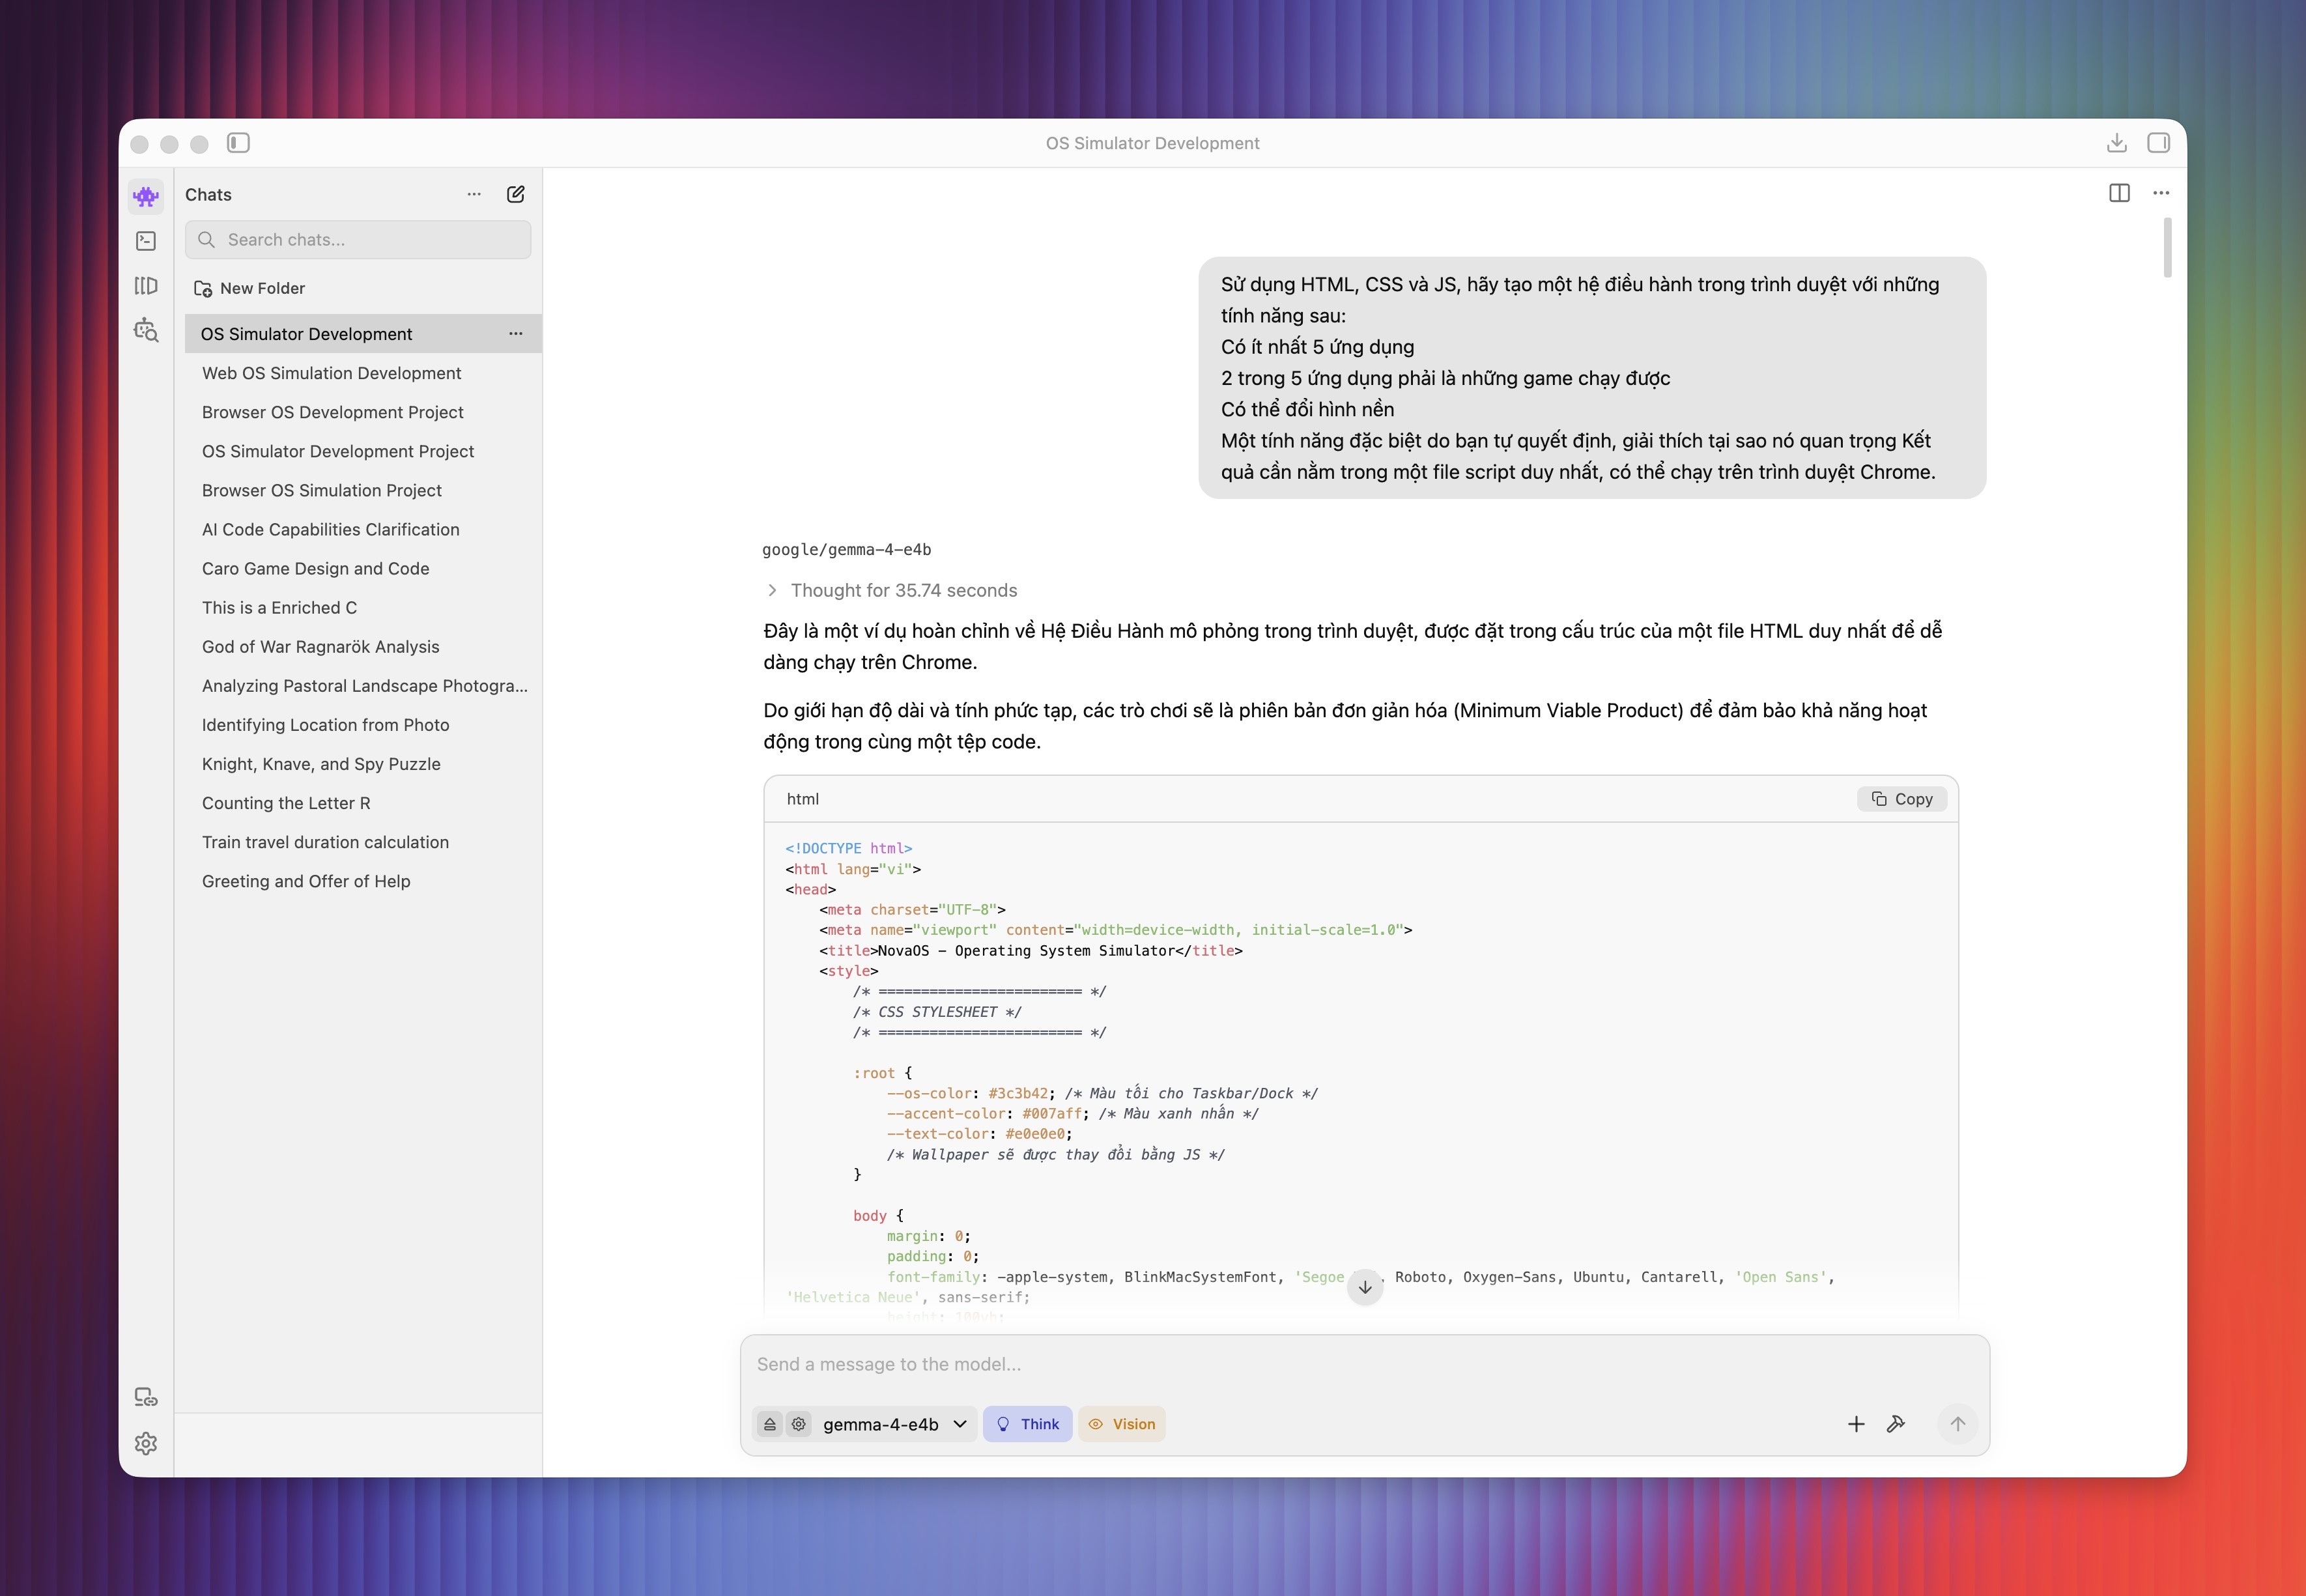Toggle the Think mode button

tap(1027, 1424)
